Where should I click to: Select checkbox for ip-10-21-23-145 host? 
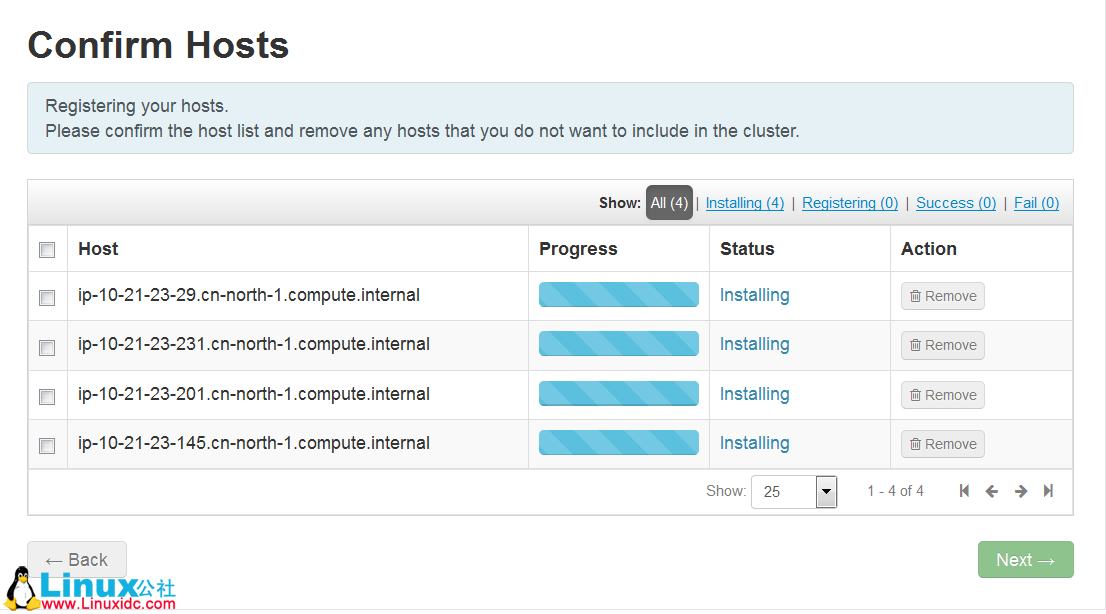point(47,445)
